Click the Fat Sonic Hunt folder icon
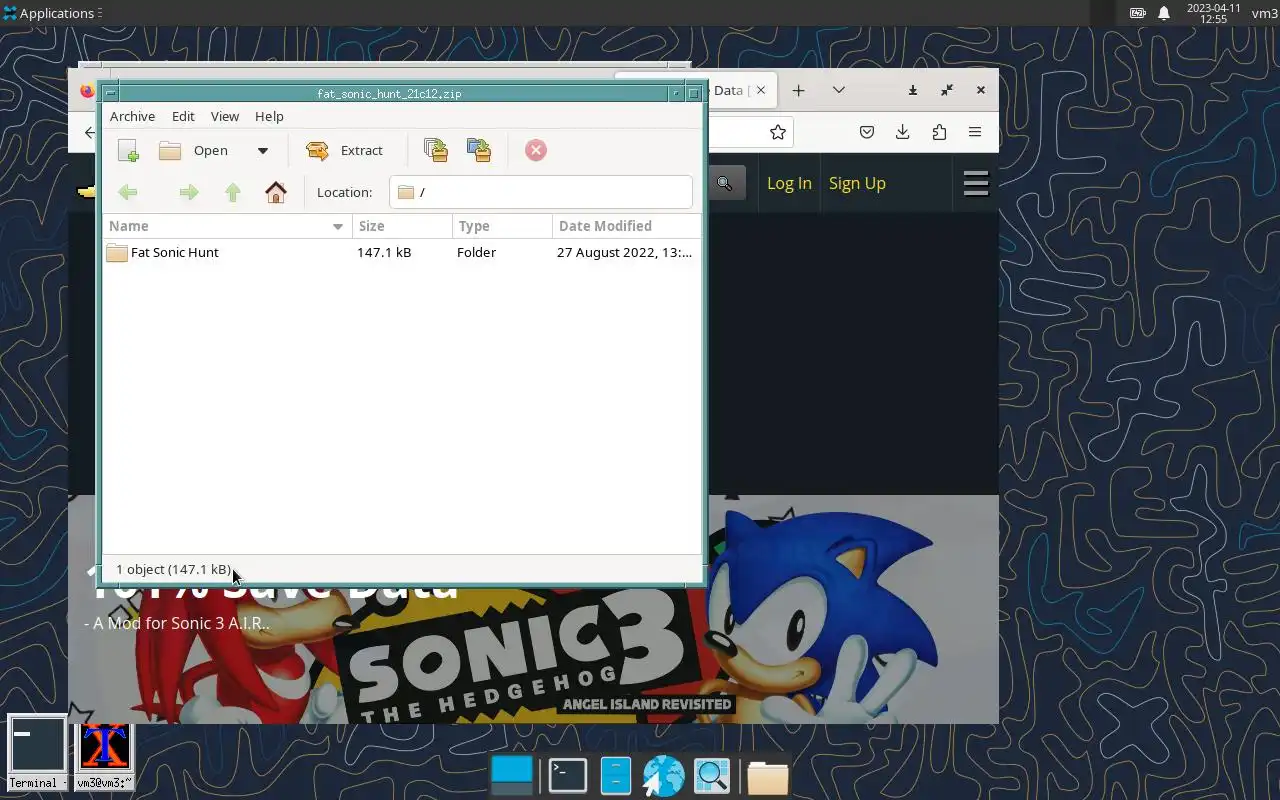This screenshot has height=800, width=1280. pos(117,253)
